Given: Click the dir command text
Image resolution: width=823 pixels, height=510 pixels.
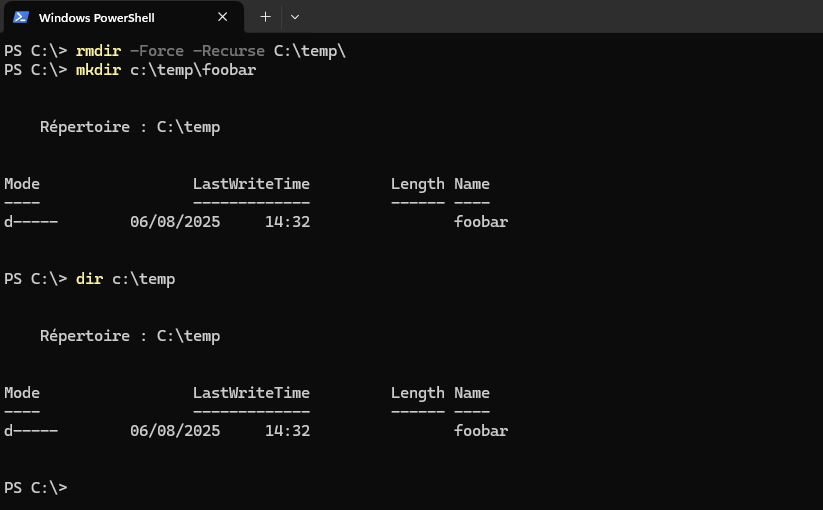Looking at the screenshot, I should click(x=89, y=279).
